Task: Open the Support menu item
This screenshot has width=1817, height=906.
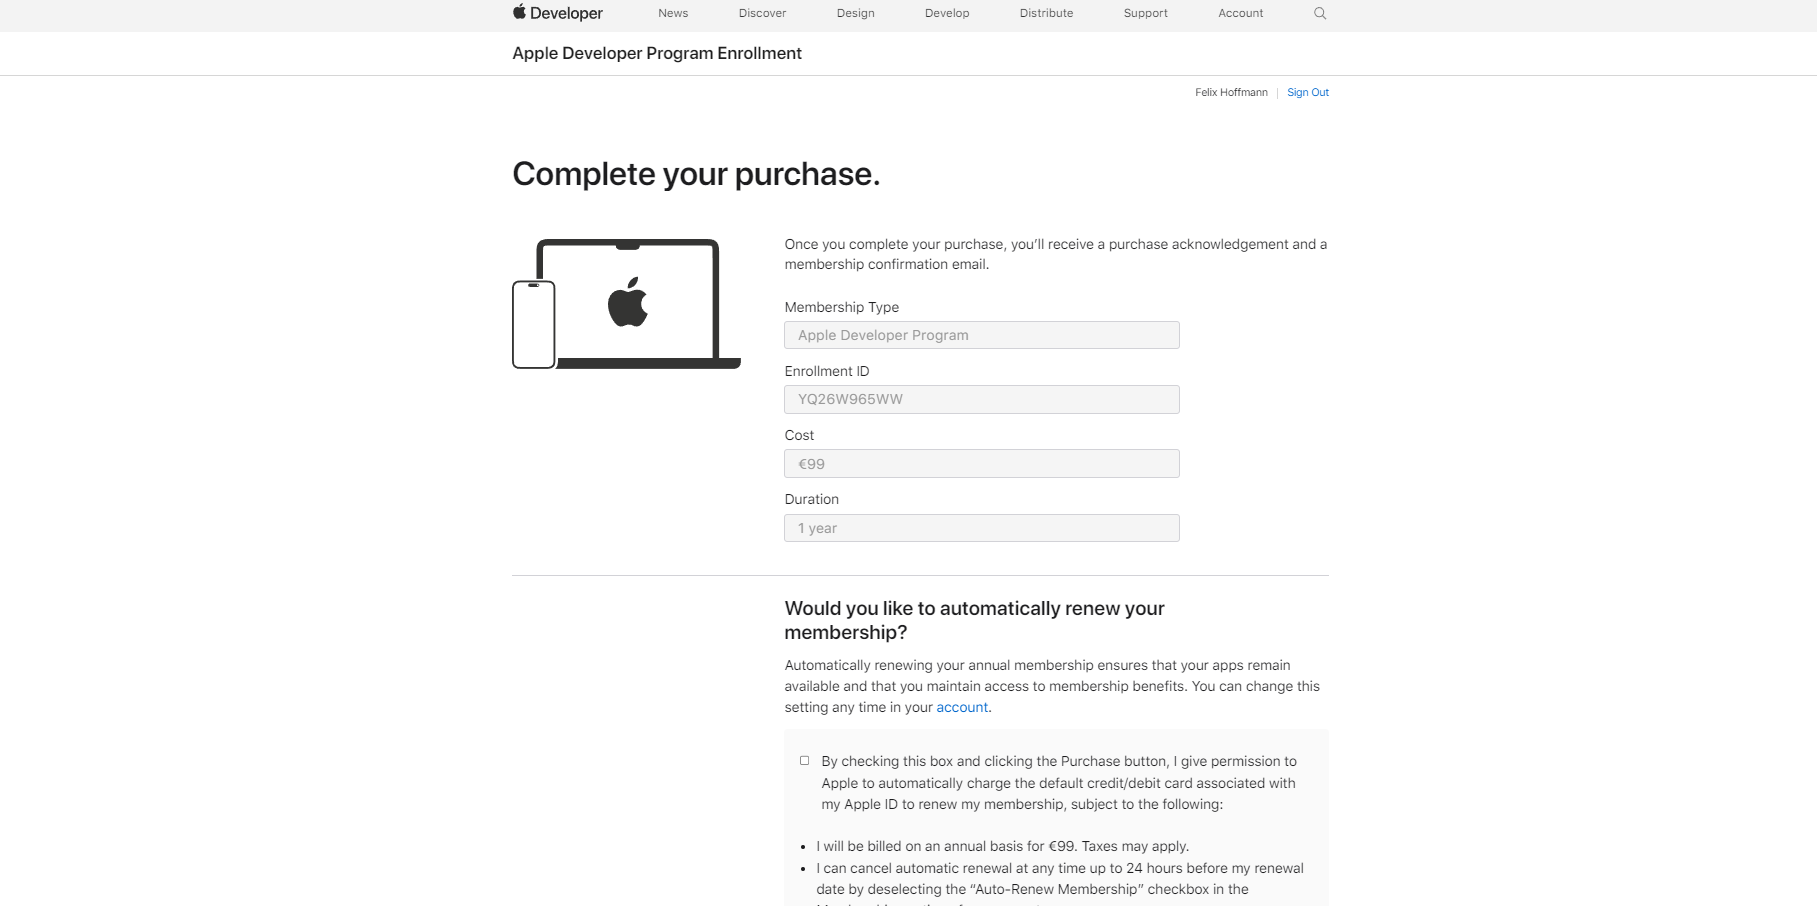Action: (1145, 13)
